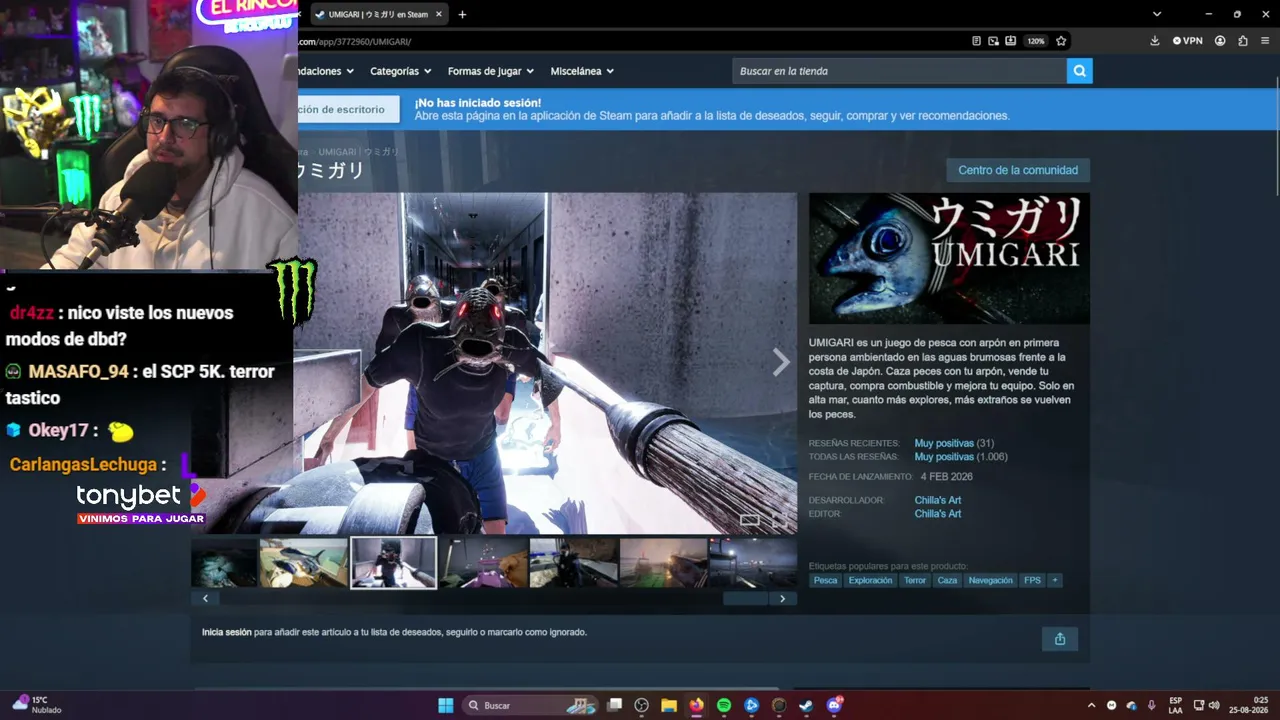The image size is (1280, 720).
Task: Select the tuna fish screenshot thumbnail
Action: click(x=303, y=562)
